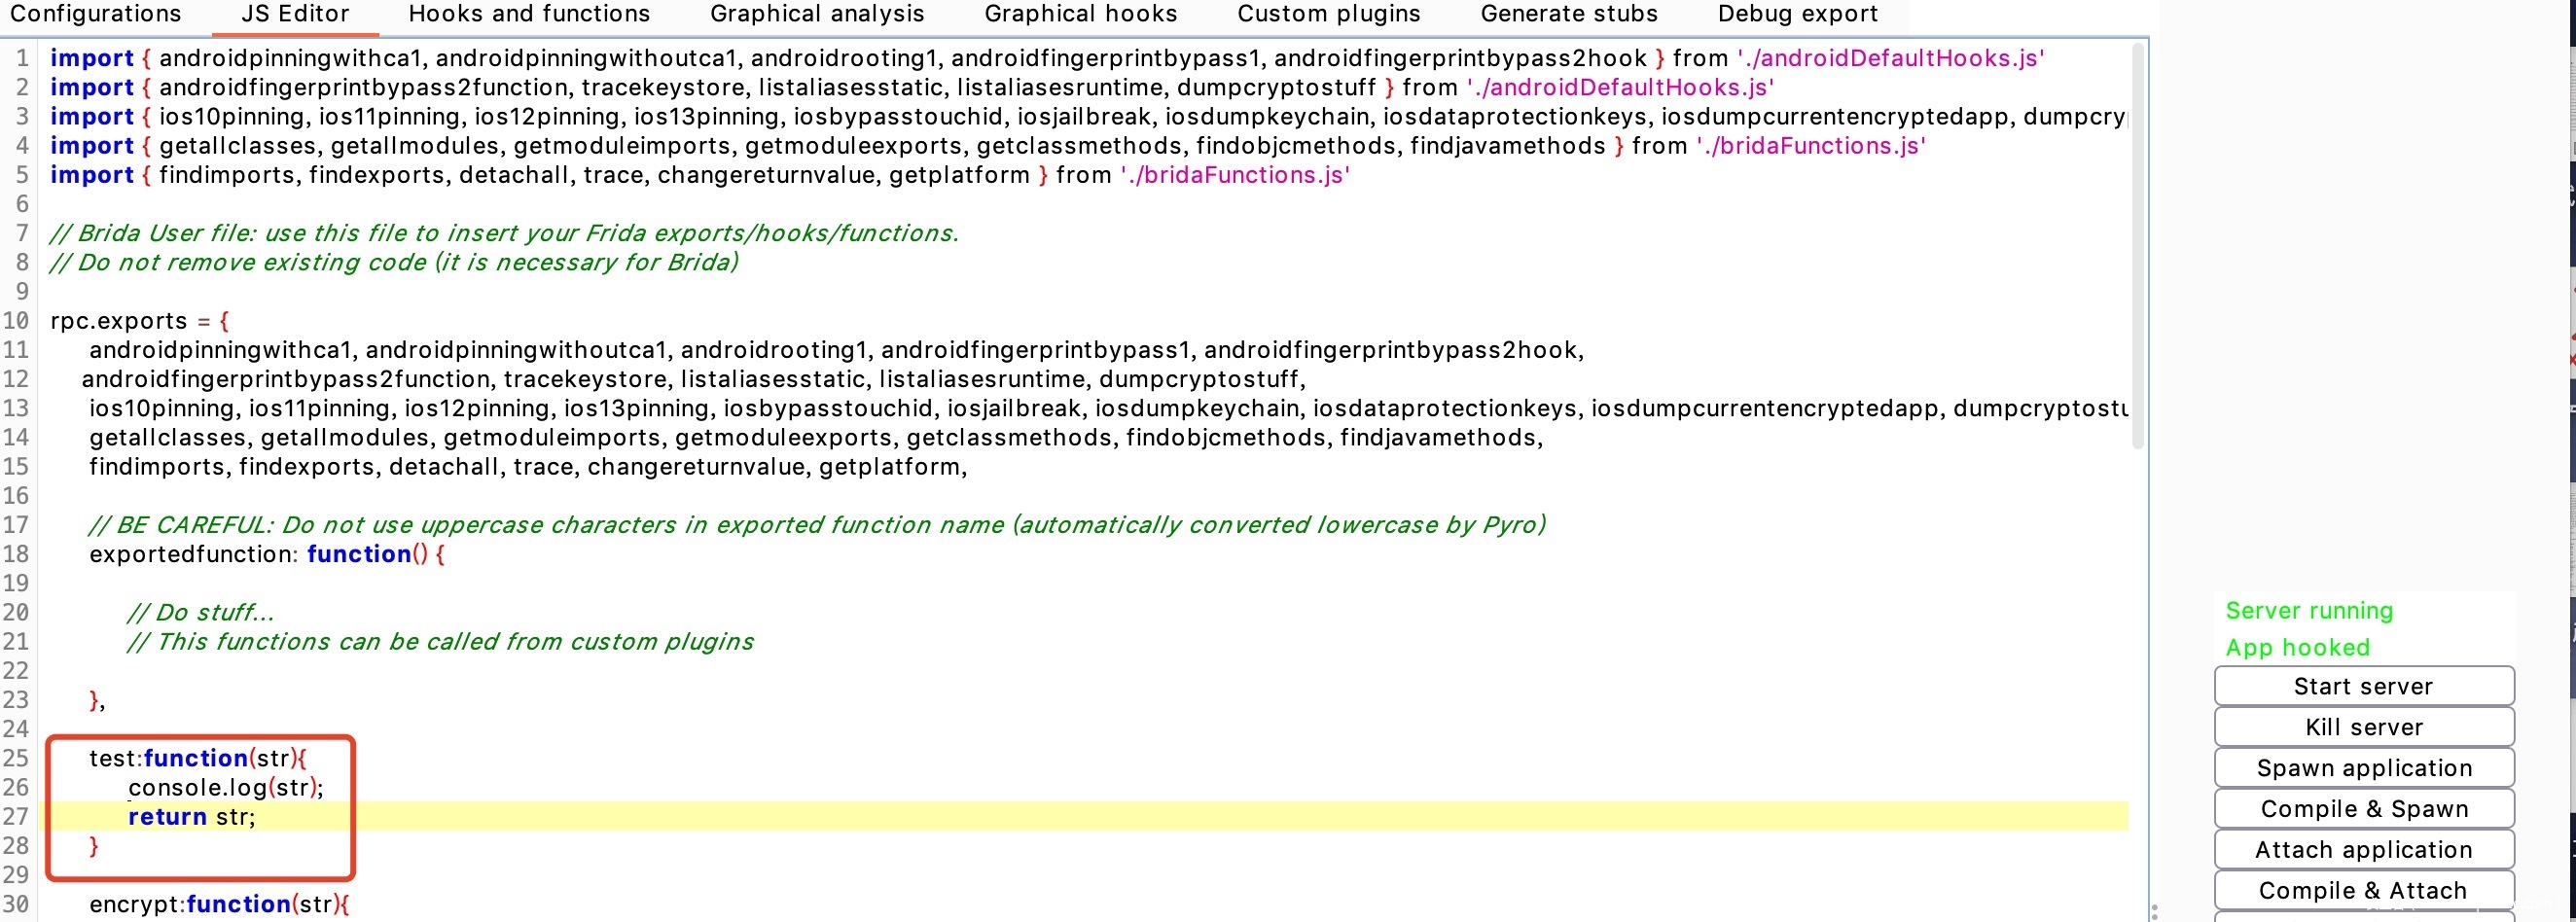Click the 'encrypt:function(str){' code line
2576x922 pixels.
pos(219,904)
